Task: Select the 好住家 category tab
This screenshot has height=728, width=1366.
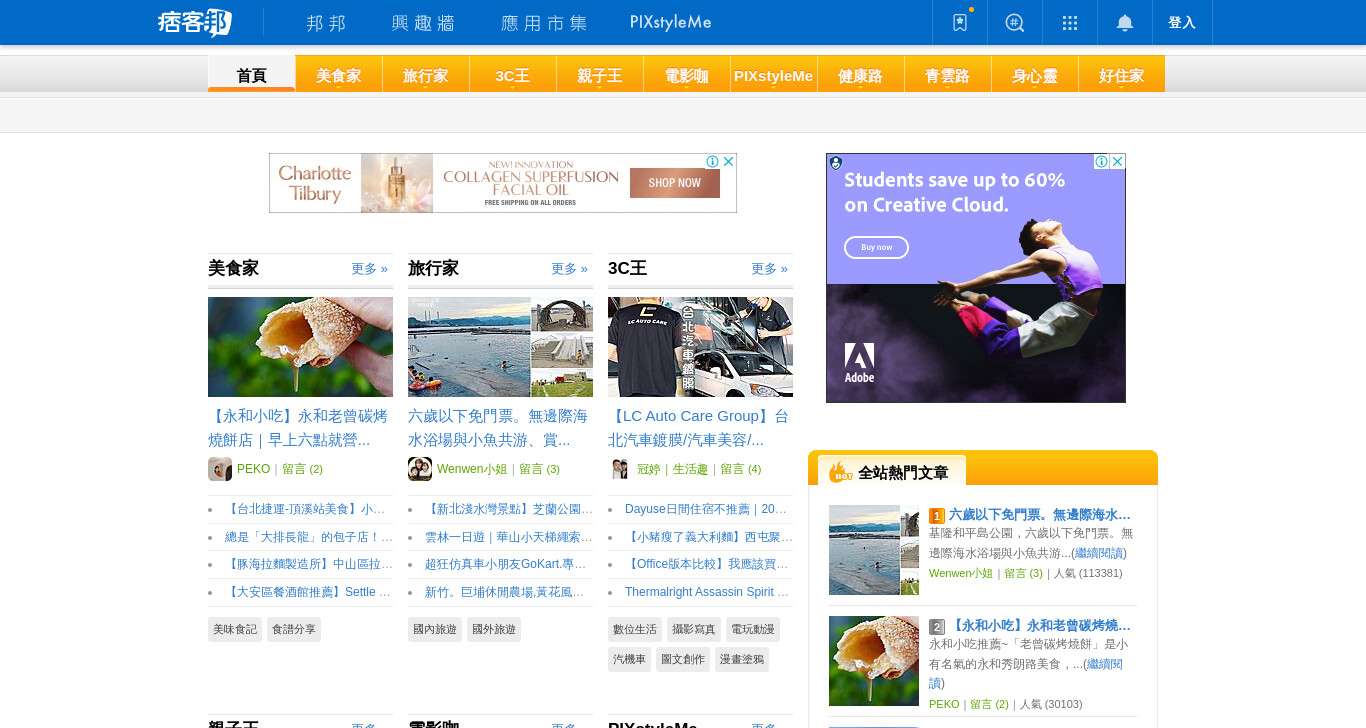Action: click(1121, 74)
